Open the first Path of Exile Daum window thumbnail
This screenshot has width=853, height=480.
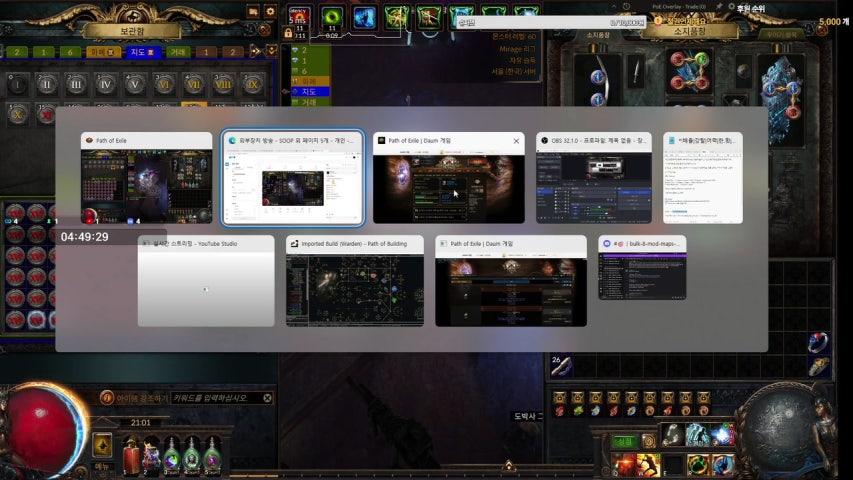(449, 178)
